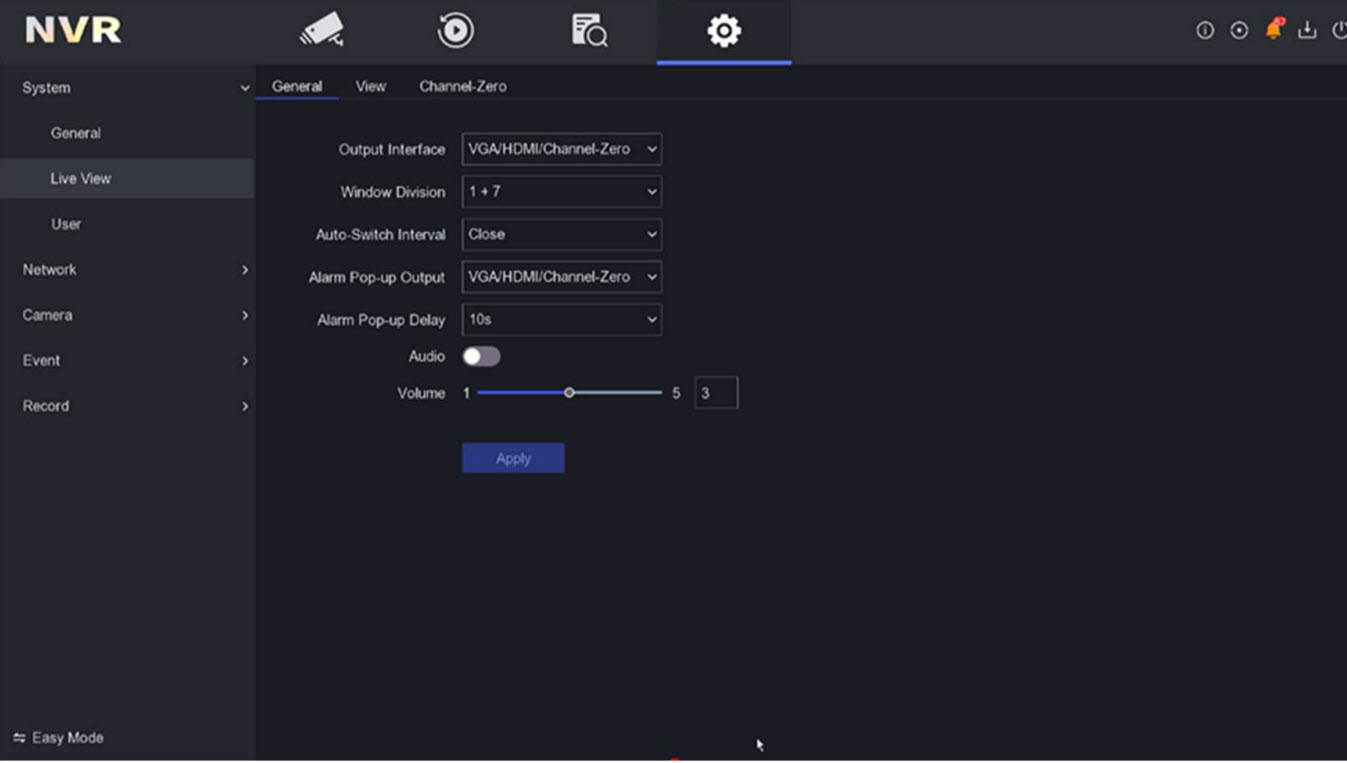Expand the Camera sidebar section

[127, 315]
